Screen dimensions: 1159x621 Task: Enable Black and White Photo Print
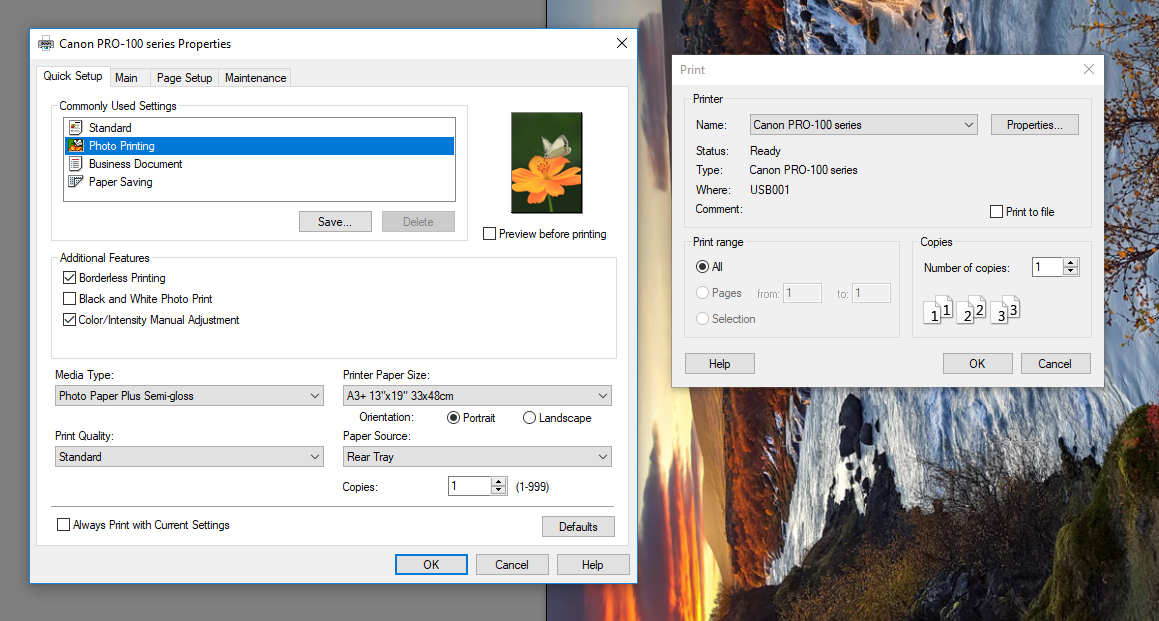pyautogui.click(x=70, y=299)
